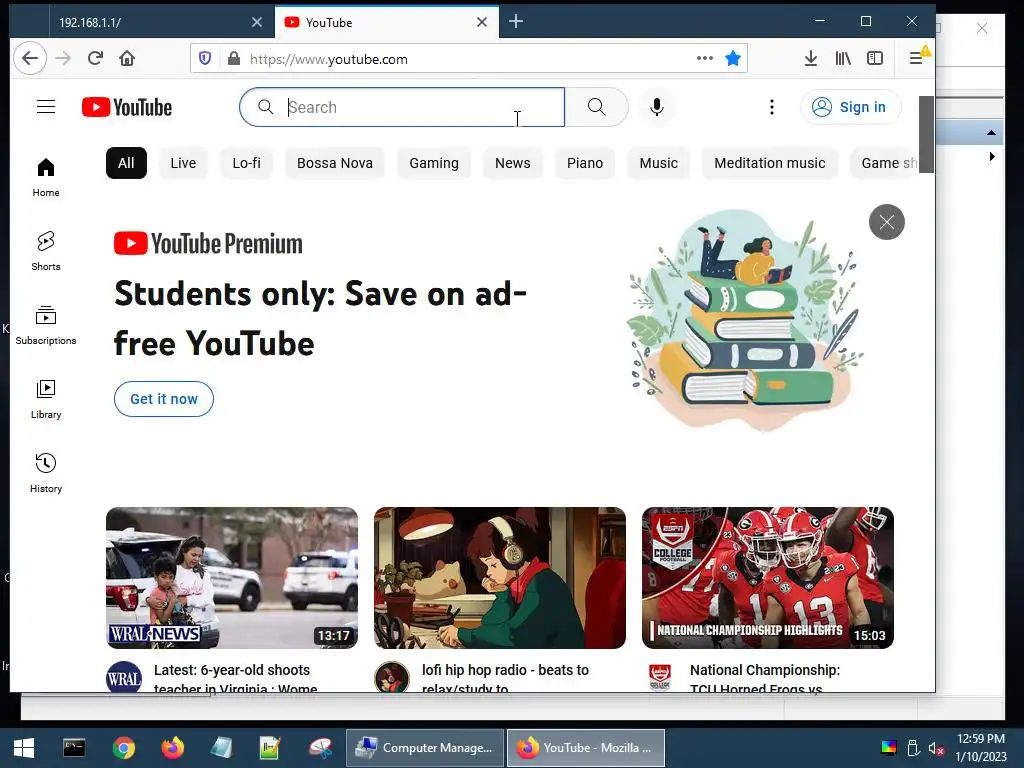Select the Meditation music filter chip

(x=769, y=163)
